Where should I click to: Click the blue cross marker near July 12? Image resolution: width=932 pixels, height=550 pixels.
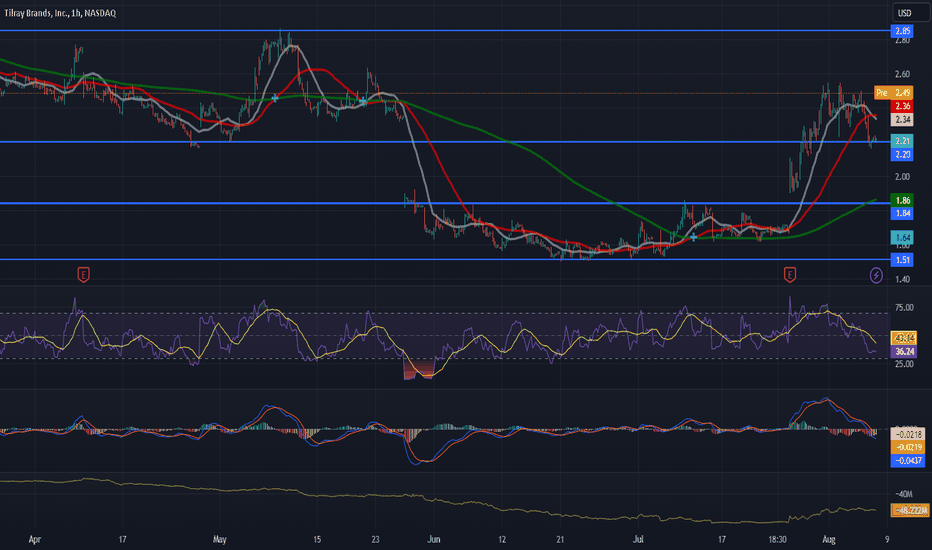694,237
